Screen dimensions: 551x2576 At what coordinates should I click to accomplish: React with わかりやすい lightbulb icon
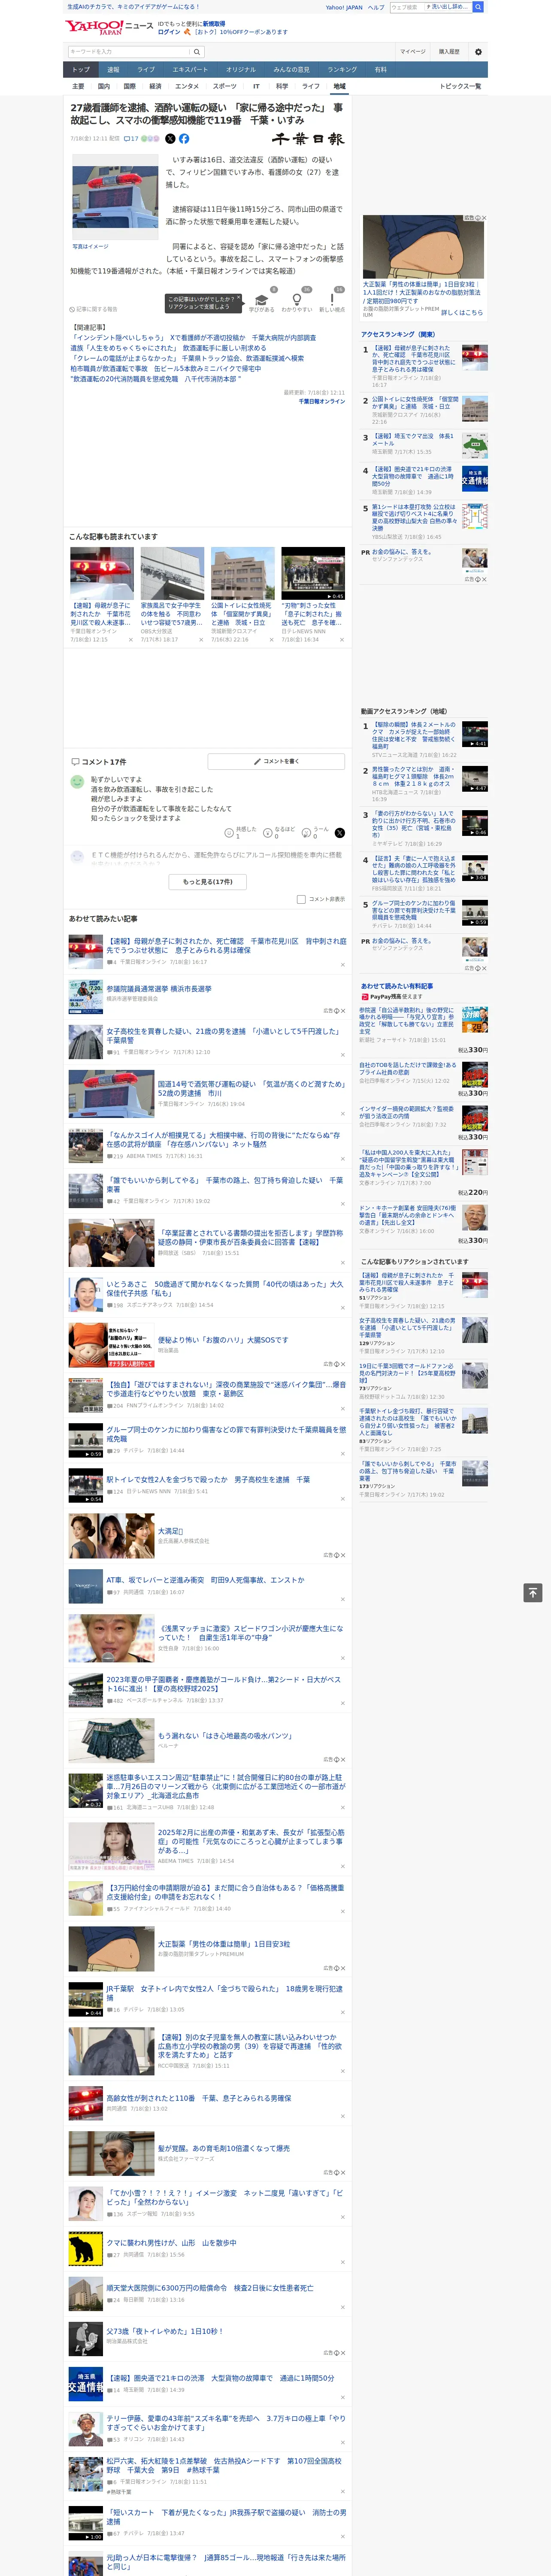(x=297, y=300)
